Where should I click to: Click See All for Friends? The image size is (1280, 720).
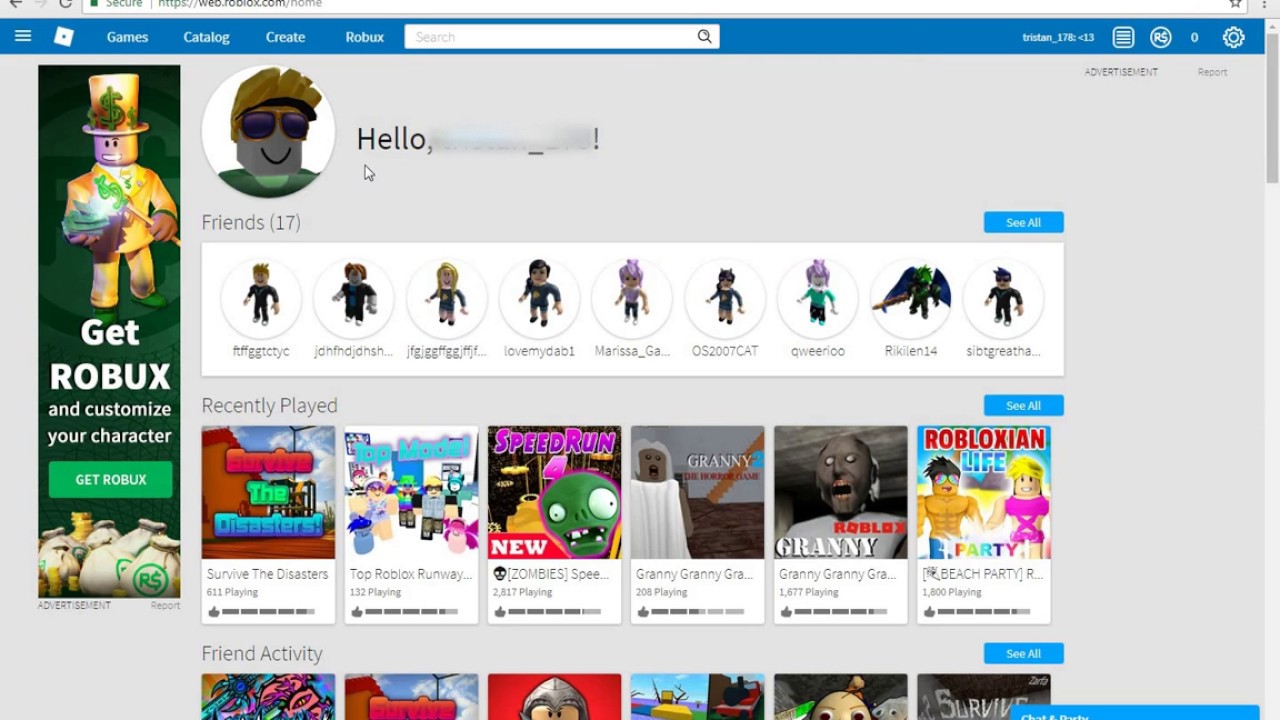pos(1023,222)
